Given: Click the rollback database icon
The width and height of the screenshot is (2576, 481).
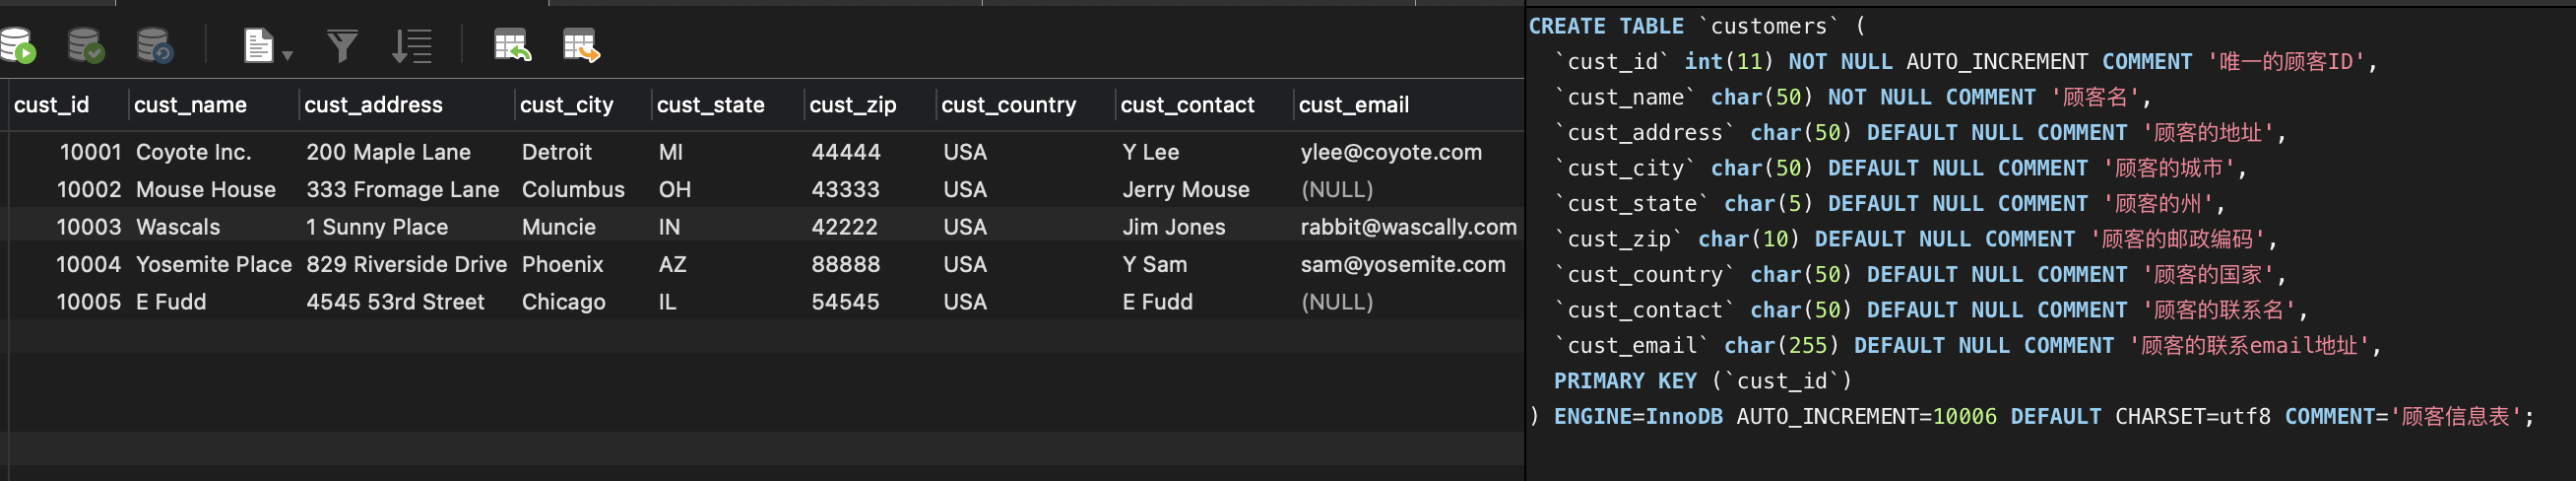Looking at the screenshot, I should tap(154, 46).
